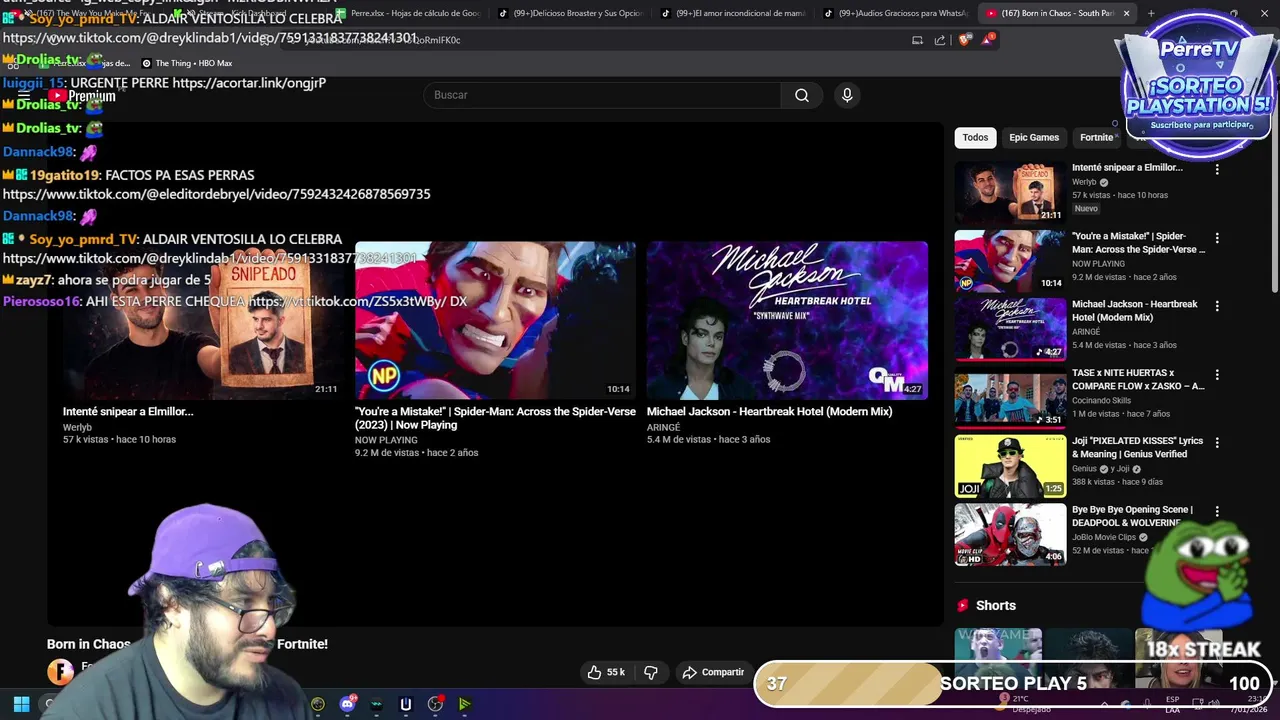Open NOW PLAYING channel under Spider-Man video
The image size is (1280, 720).
click(386, 440)
